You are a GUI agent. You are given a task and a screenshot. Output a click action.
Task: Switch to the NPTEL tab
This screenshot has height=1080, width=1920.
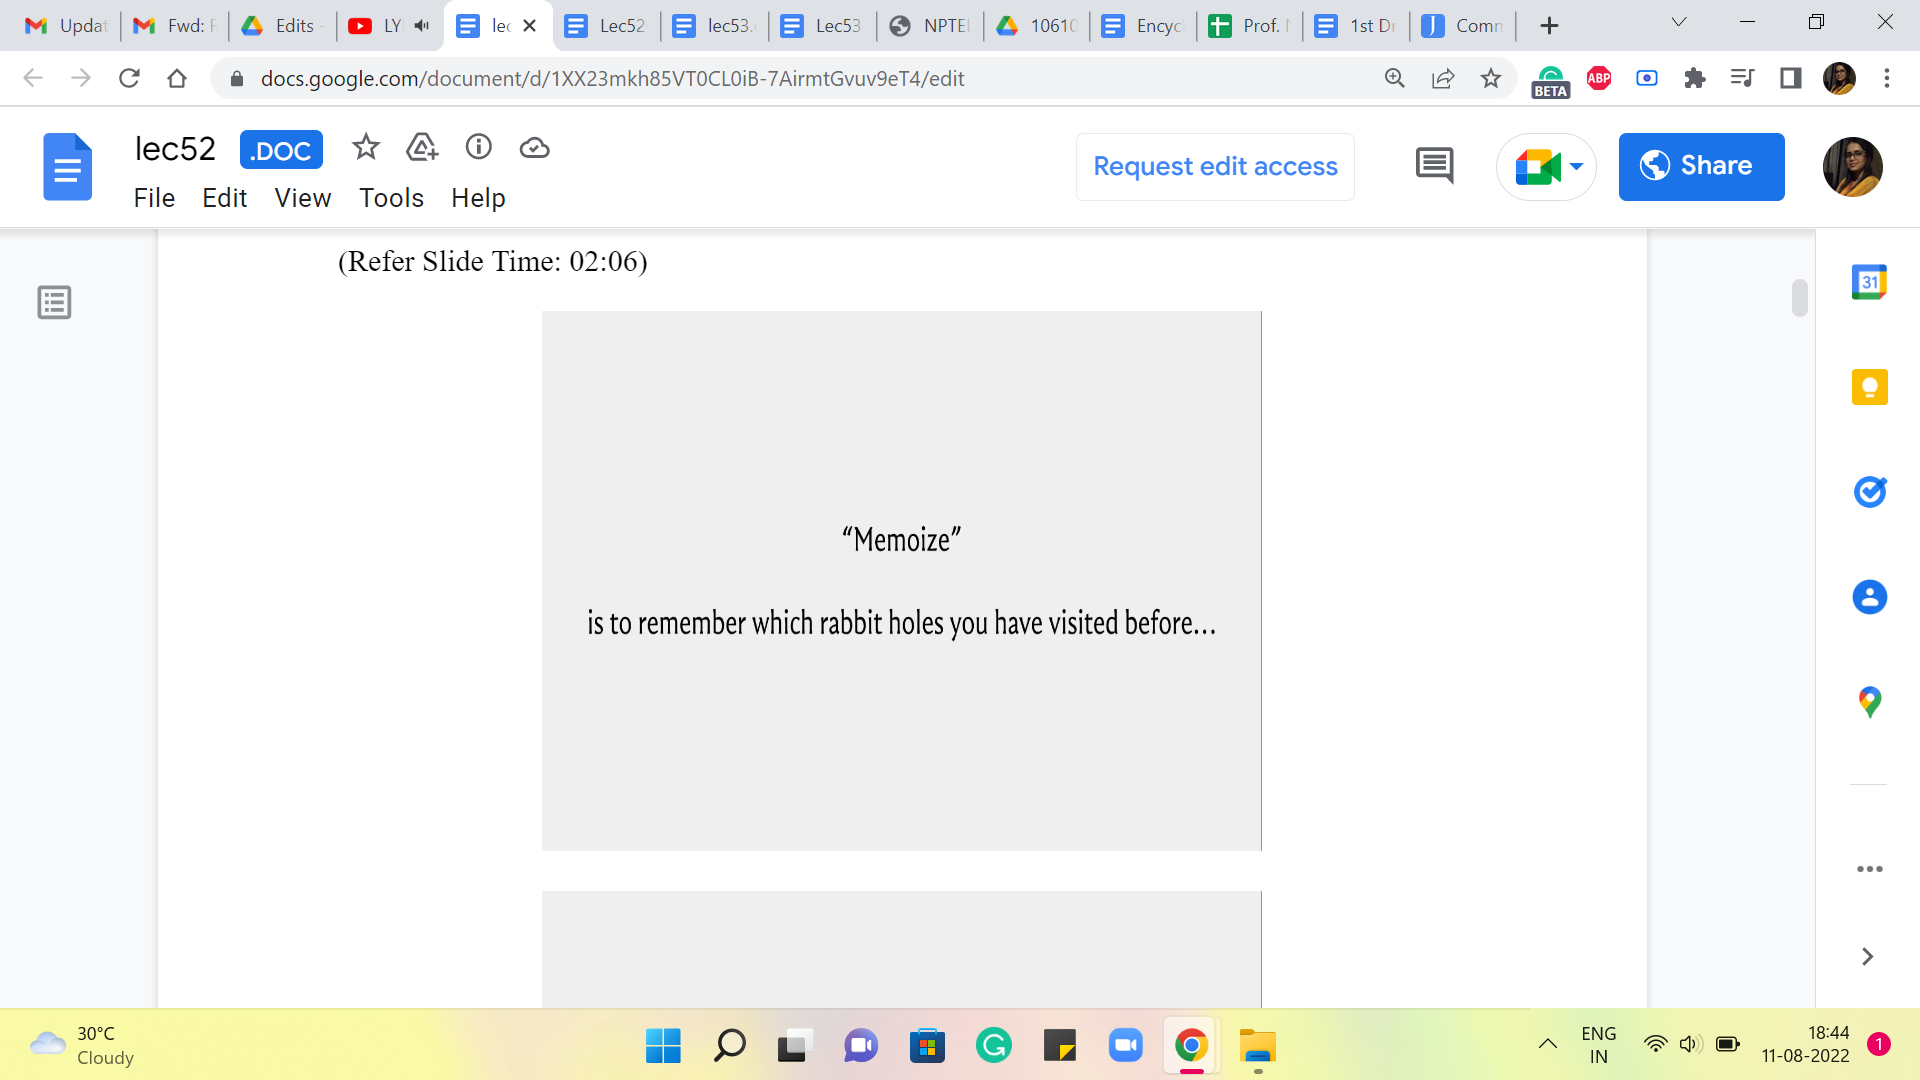[931, 26]
